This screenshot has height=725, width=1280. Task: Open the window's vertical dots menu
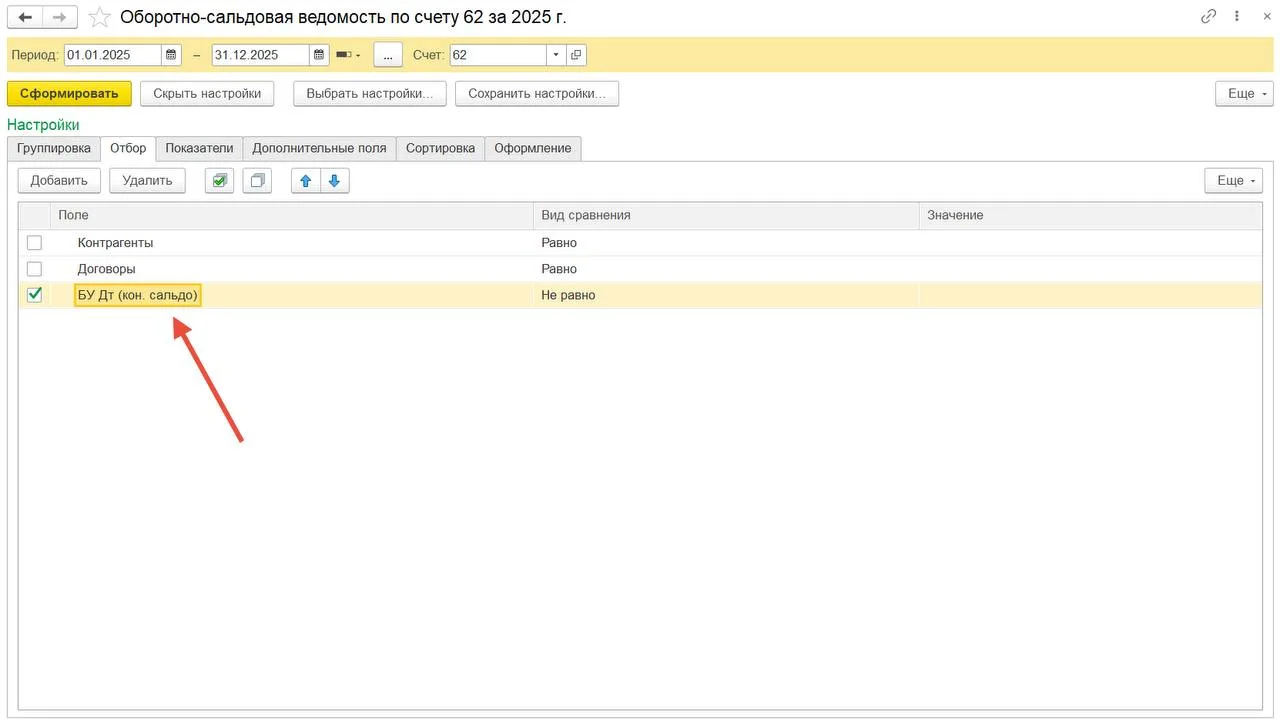(1236, 17)
